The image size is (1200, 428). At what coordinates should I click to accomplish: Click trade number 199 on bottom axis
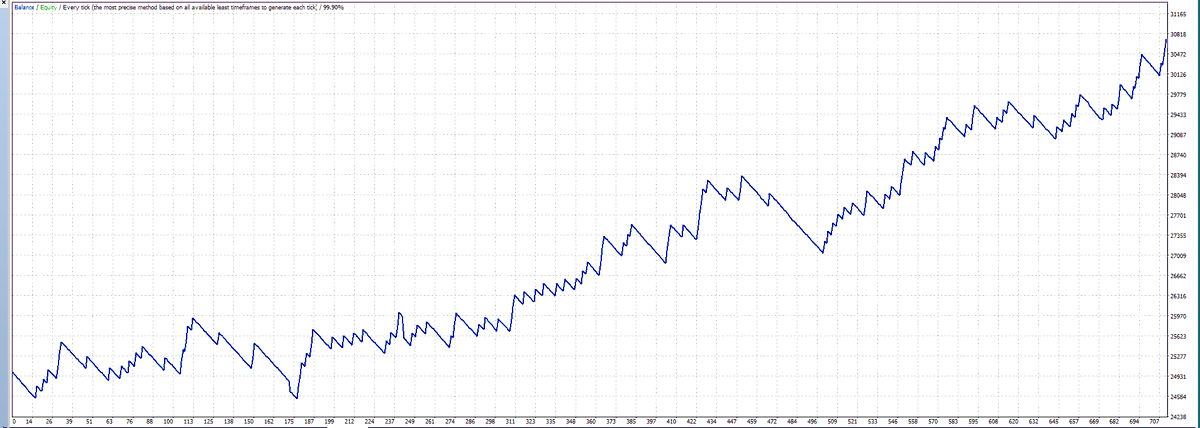[329, 422]
